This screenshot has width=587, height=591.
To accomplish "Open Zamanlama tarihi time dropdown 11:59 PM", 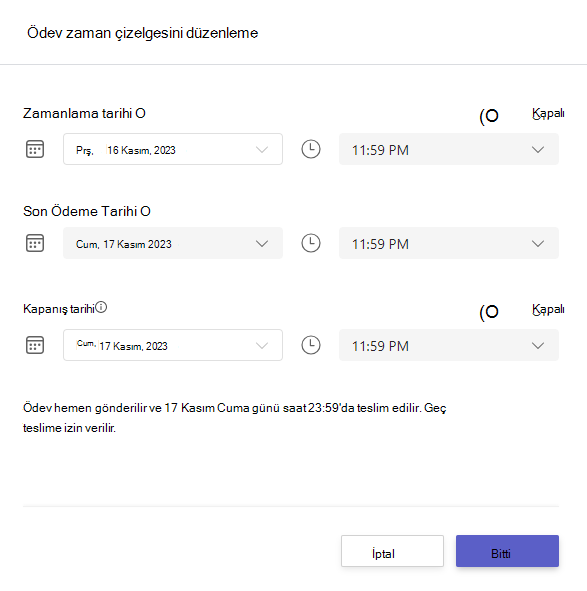I will click(x=449, y=149).
